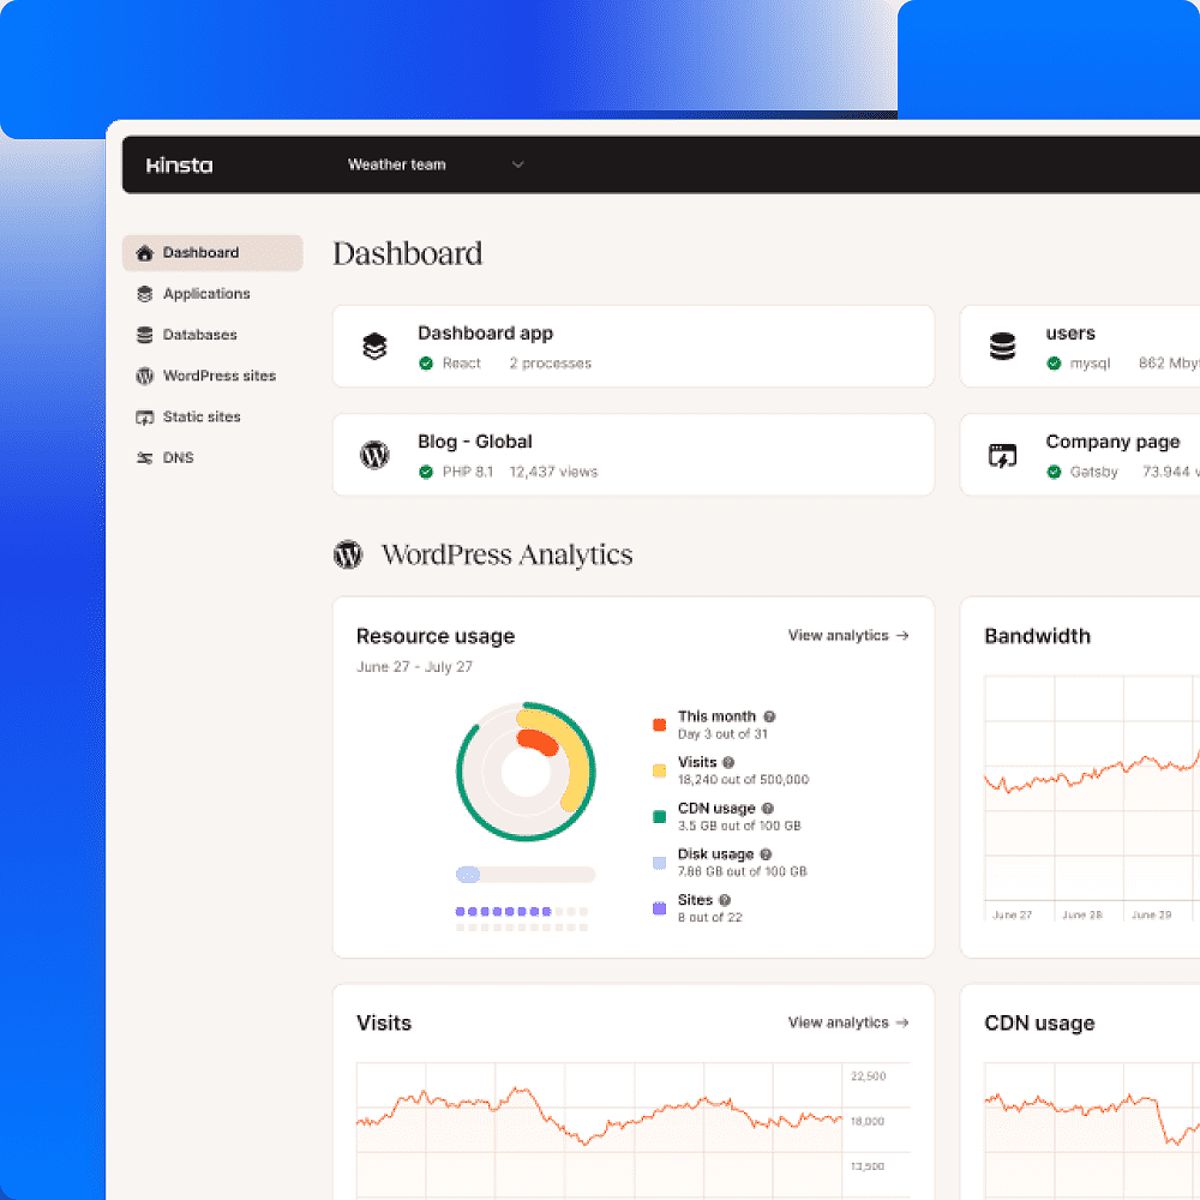Screen dimensions: 1200x1200
Task: Click the Blog - Global WordPress icon
Action: point(374,455)
